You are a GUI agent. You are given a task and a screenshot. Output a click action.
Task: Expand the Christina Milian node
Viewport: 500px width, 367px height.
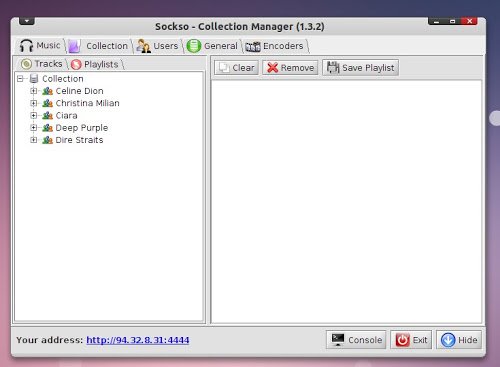(33, 103)
